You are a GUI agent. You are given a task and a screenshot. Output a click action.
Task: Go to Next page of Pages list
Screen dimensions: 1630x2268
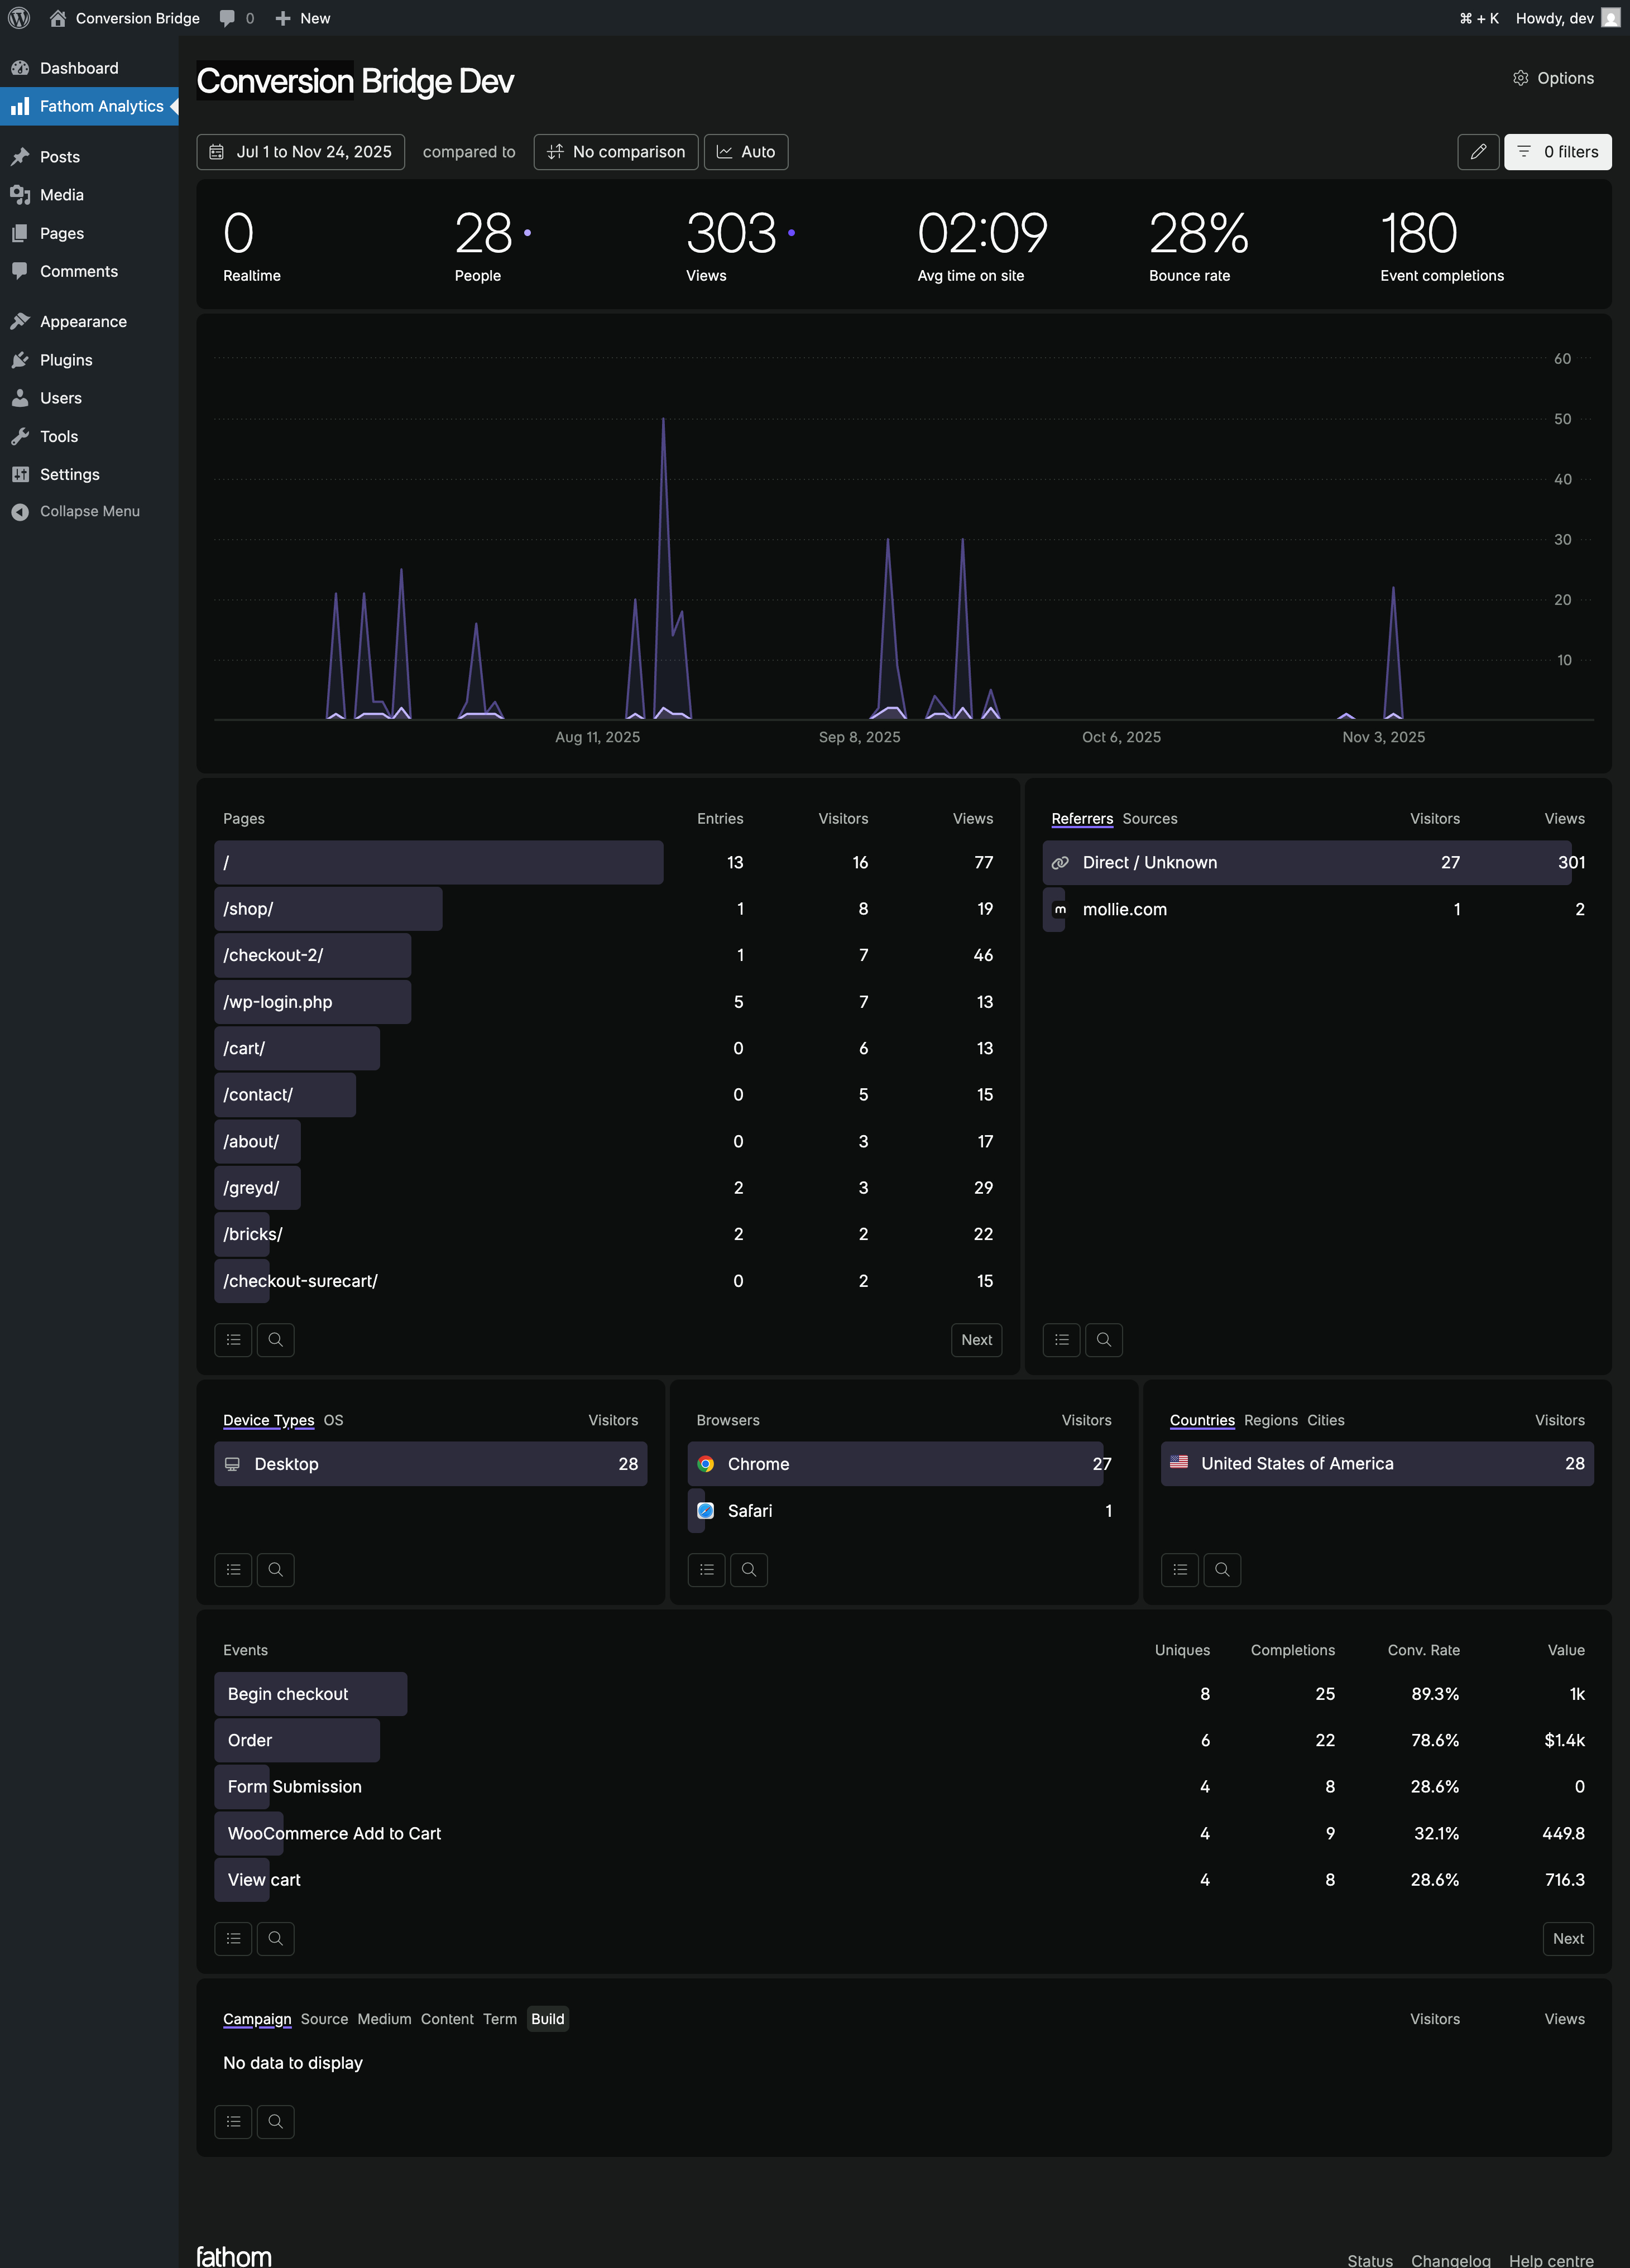pyautogui.click(x=976, y=1340)
